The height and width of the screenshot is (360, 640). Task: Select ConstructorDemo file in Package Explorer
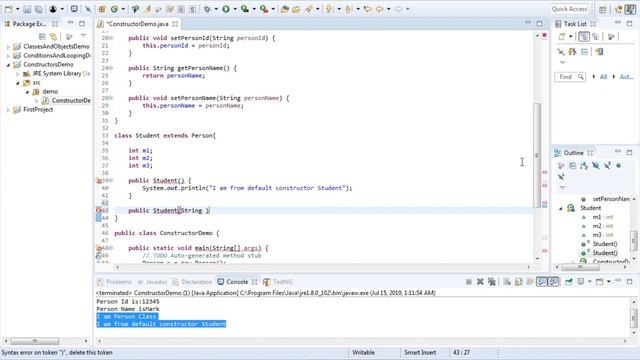coord(71,100)
